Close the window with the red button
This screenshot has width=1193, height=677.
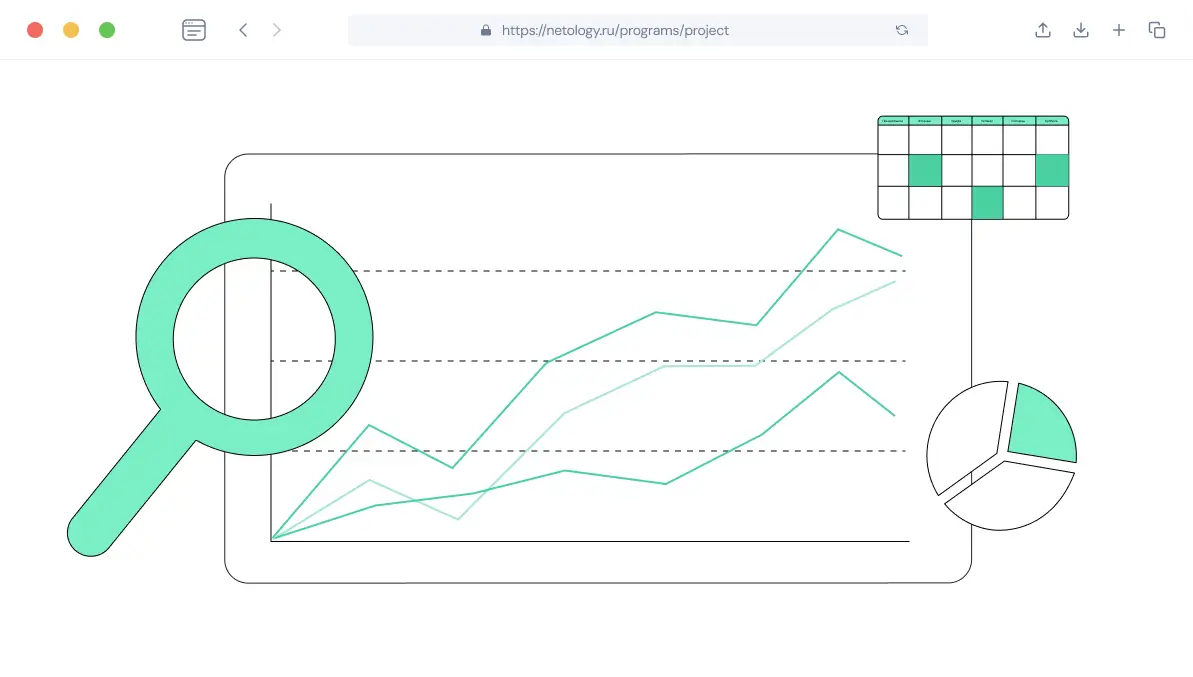coord(35,30)
